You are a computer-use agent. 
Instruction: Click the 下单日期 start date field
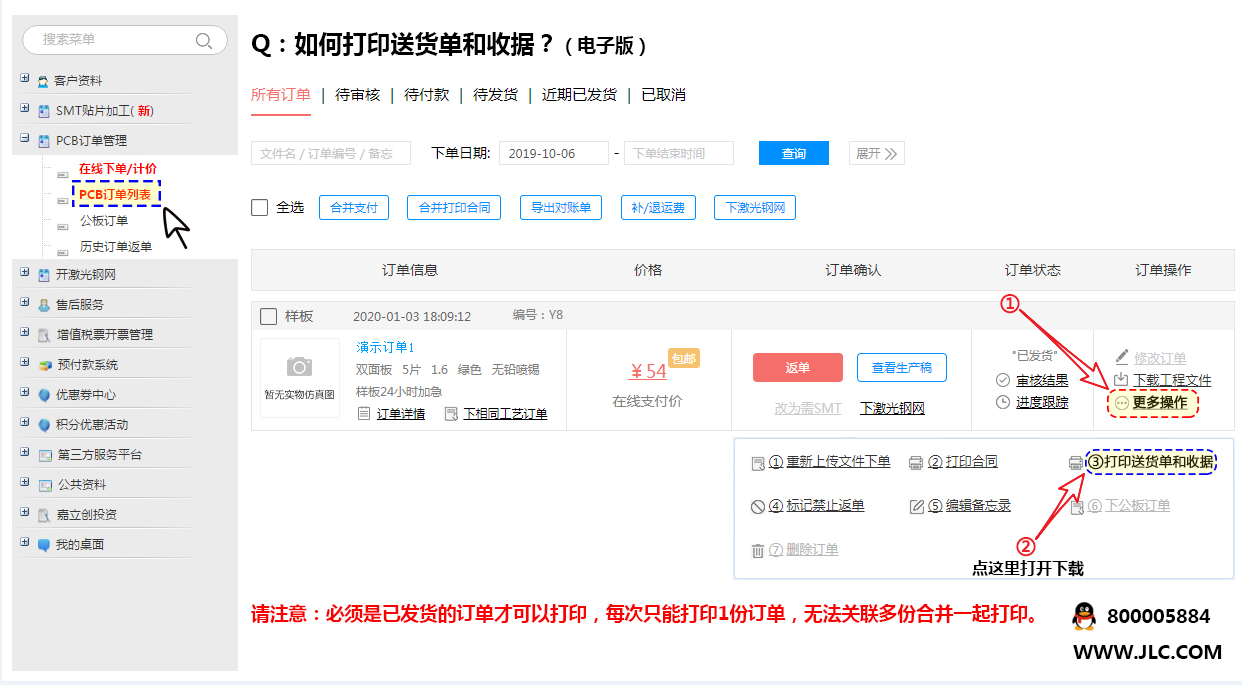[x=553, y=153]
